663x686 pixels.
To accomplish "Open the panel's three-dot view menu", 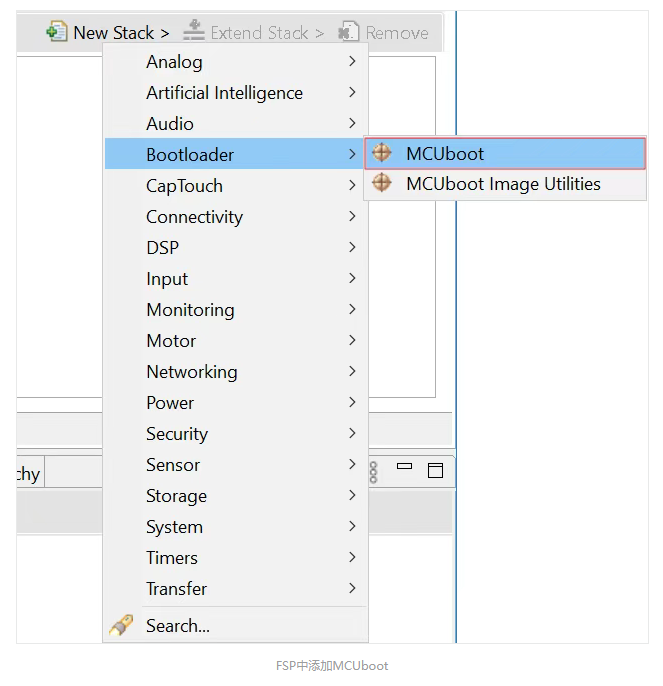I will pos(373,472).
